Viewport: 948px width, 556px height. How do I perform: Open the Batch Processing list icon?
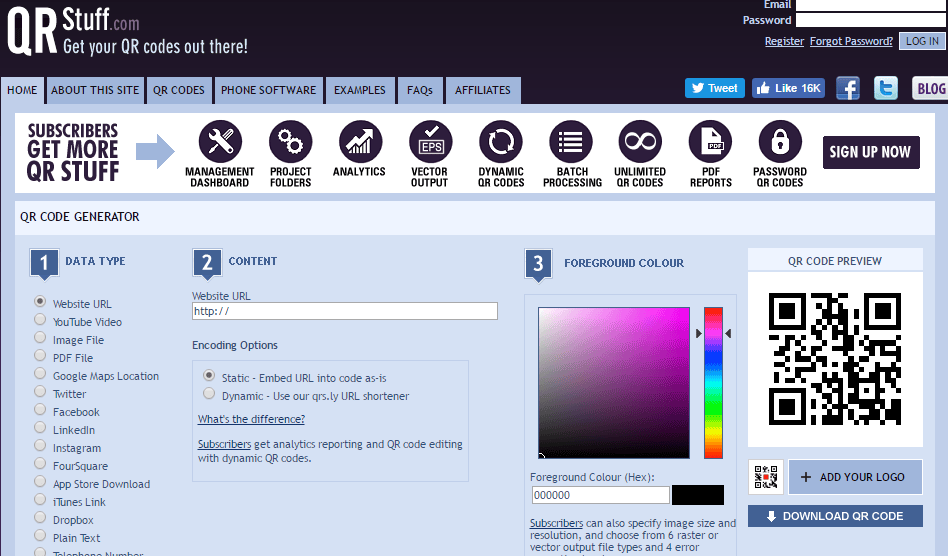pyautogui.click(x=570, y=142)
